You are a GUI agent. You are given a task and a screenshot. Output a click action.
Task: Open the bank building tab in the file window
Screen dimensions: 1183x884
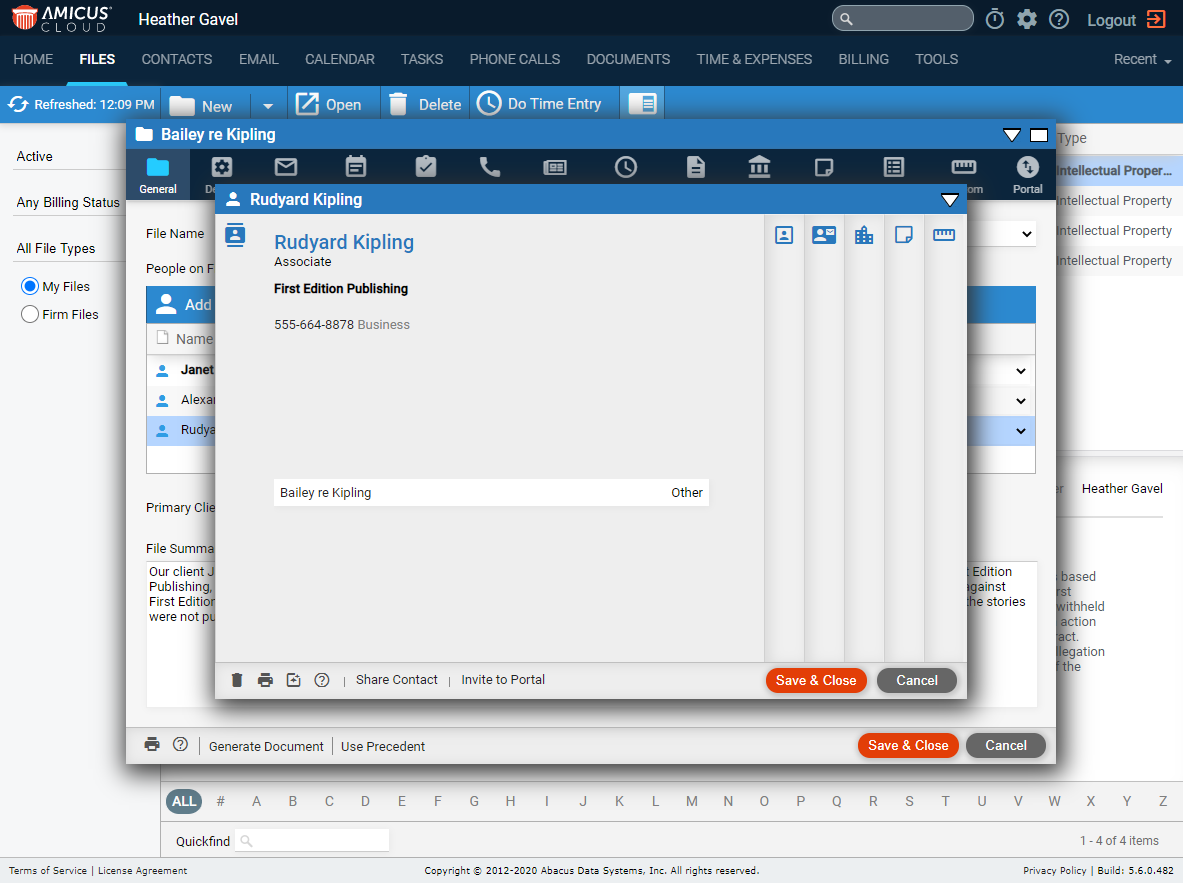(x=759, y=167)
